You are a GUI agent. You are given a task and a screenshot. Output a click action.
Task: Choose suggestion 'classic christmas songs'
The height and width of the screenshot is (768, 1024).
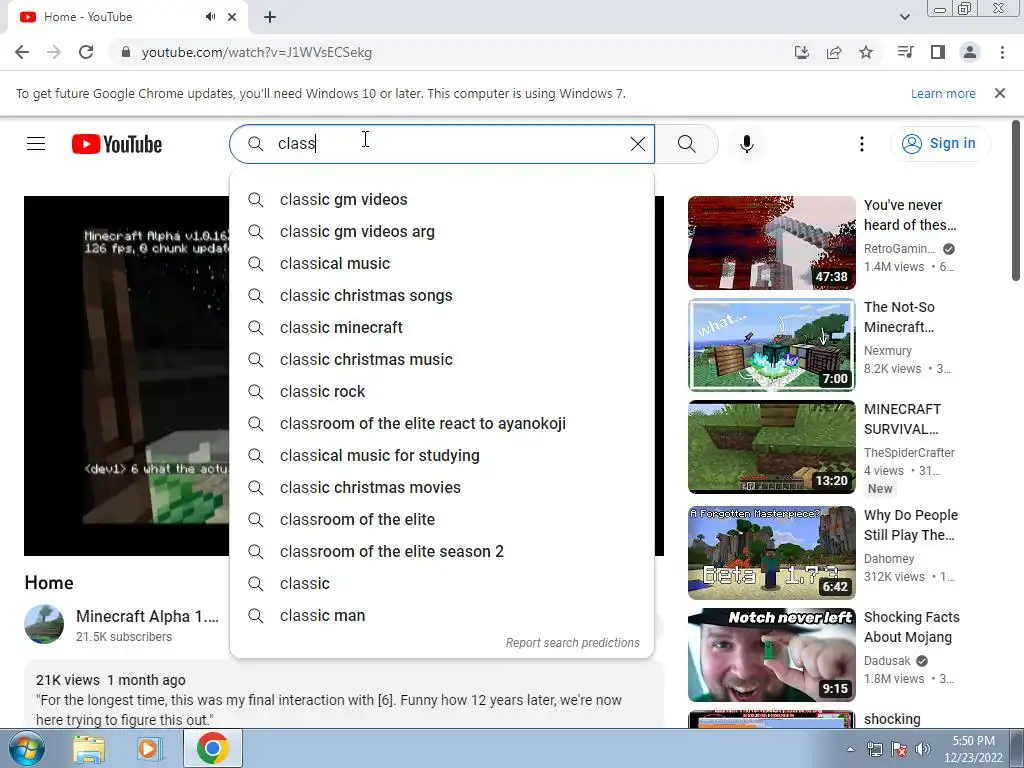point(442,295)
